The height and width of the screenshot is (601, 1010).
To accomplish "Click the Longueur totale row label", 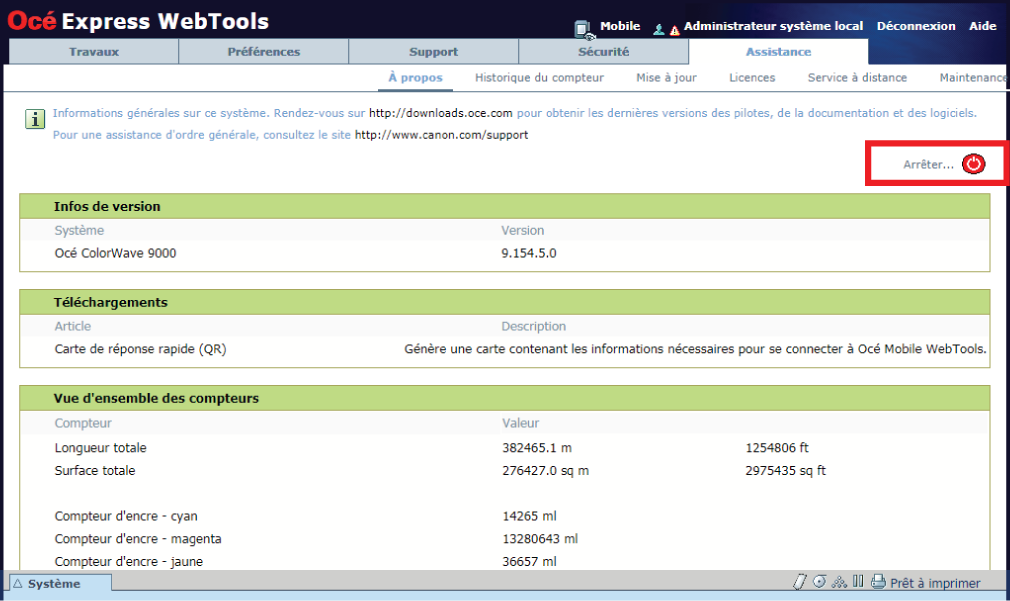I will (x=100, y=447).
